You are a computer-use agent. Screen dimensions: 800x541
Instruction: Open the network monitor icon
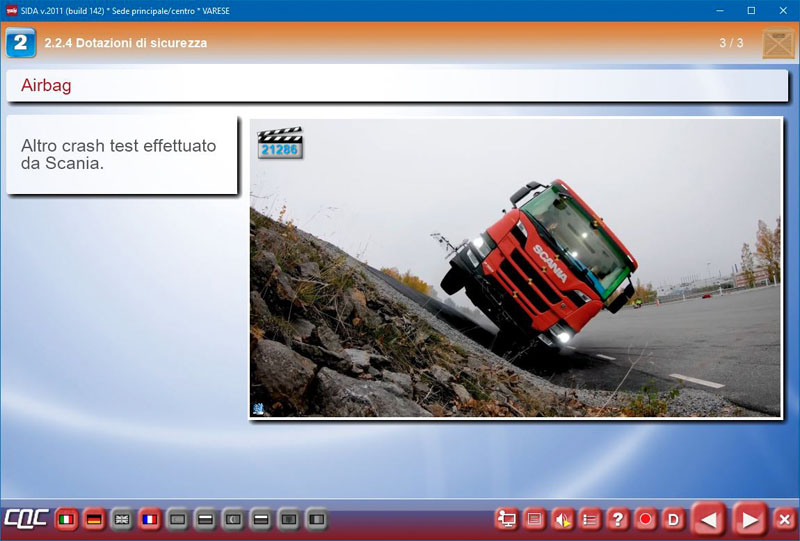507,519
